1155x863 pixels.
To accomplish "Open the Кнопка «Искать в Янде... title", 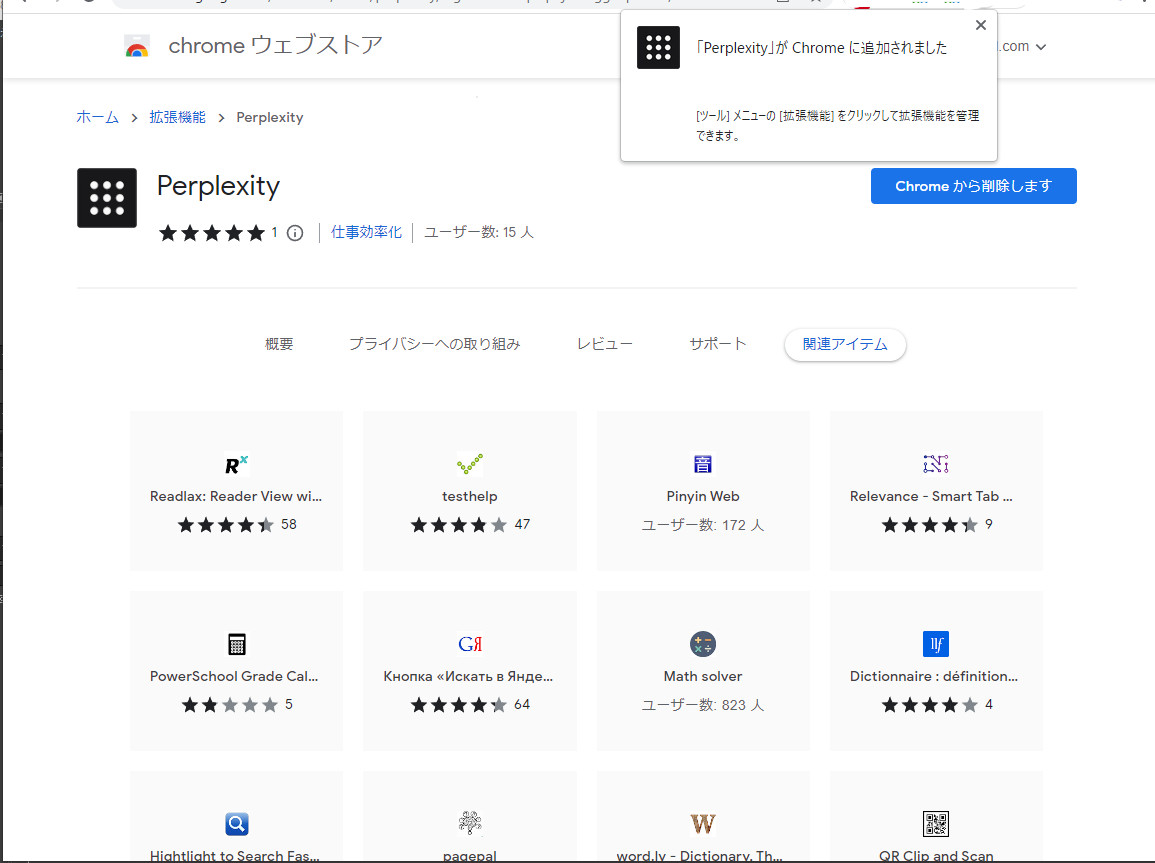I will (x=468, y=676).
